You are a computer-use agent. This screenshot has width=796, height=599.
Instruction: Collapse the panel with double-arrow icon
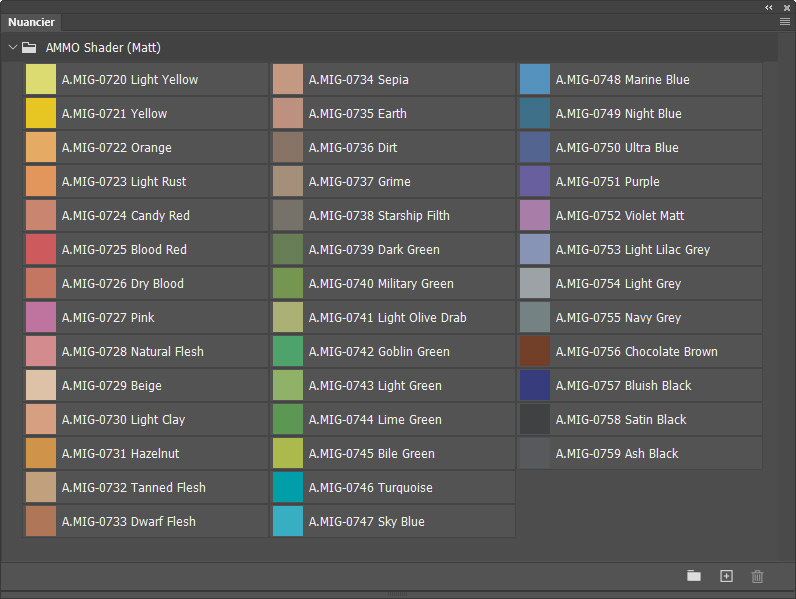point(769,8)
